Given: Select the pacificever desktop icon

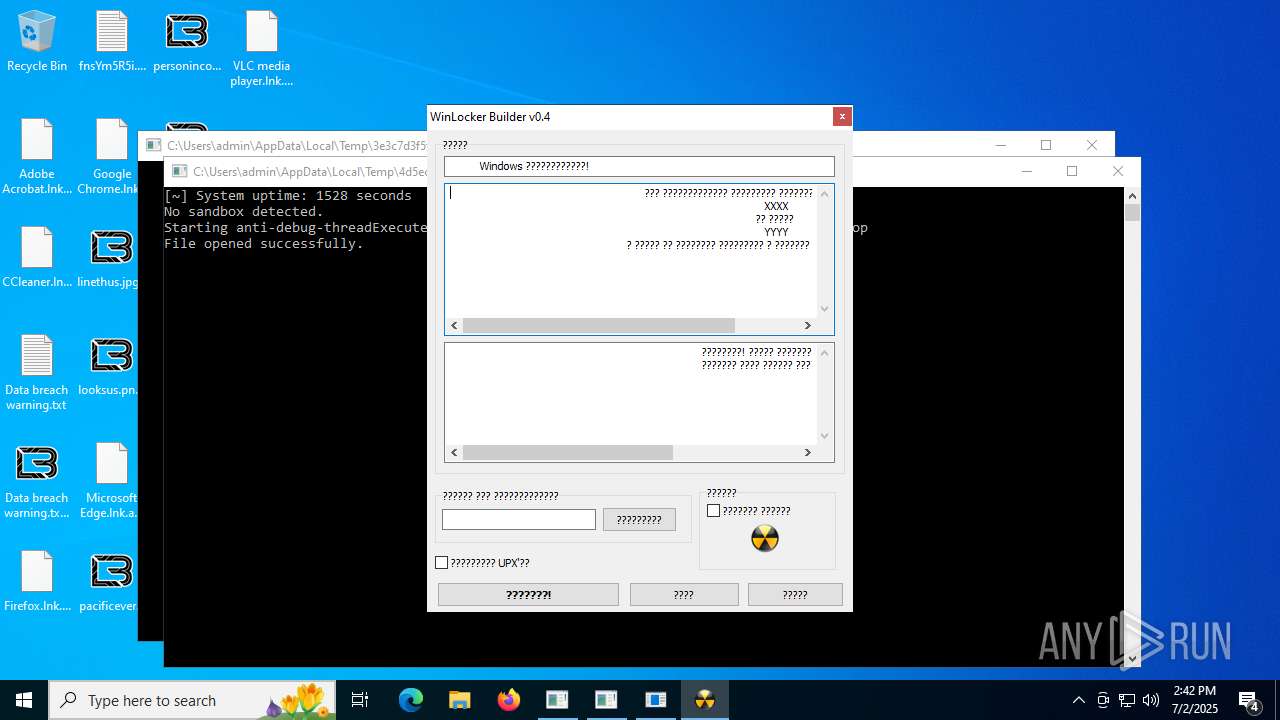Looking at the screenshot, I should coord(108,581).
